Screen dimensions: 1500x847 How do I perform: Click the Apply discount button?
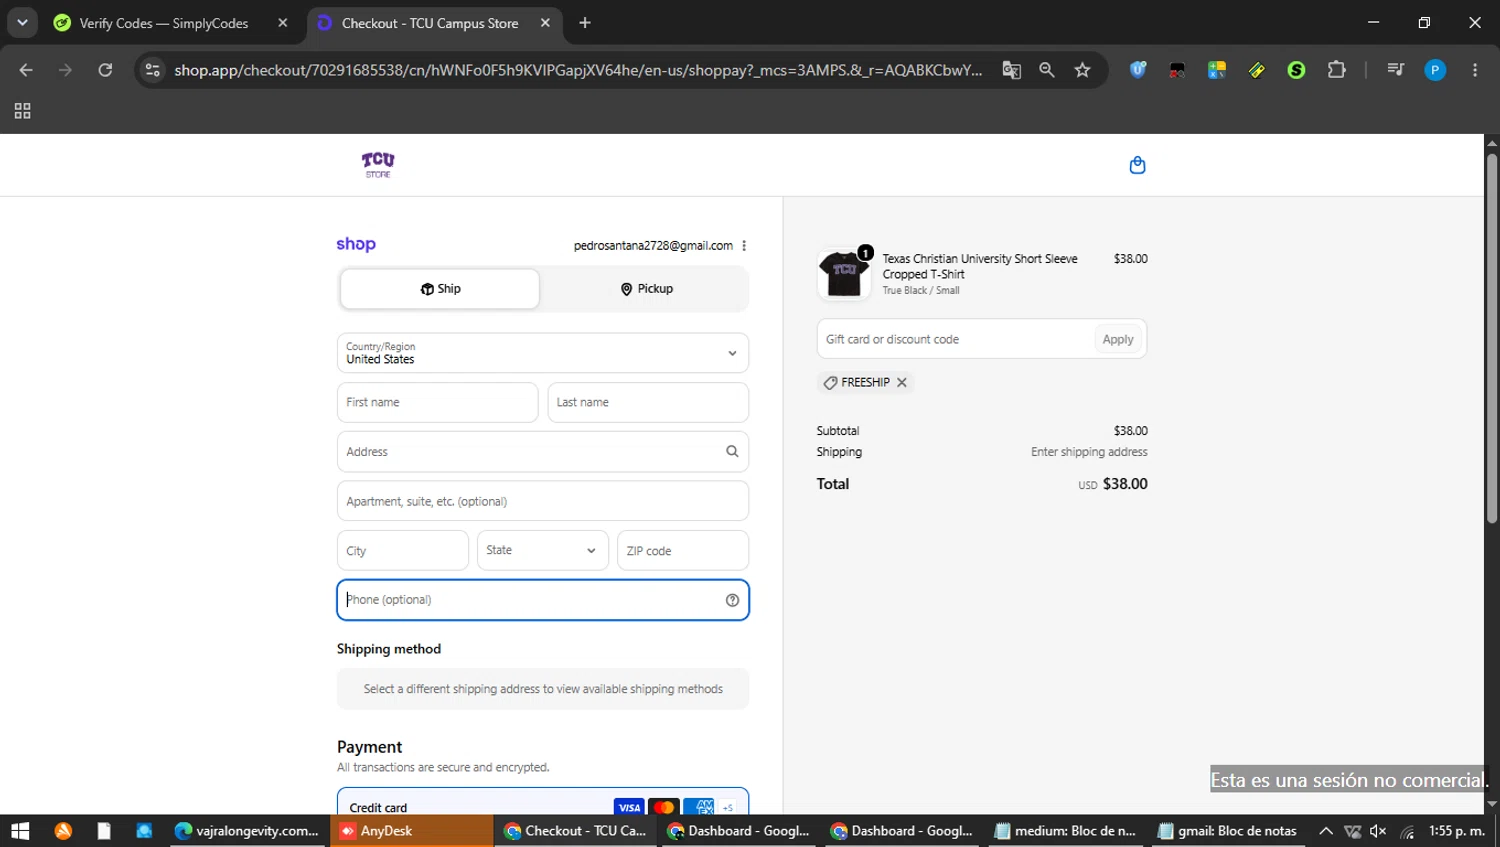(1118, 339)
